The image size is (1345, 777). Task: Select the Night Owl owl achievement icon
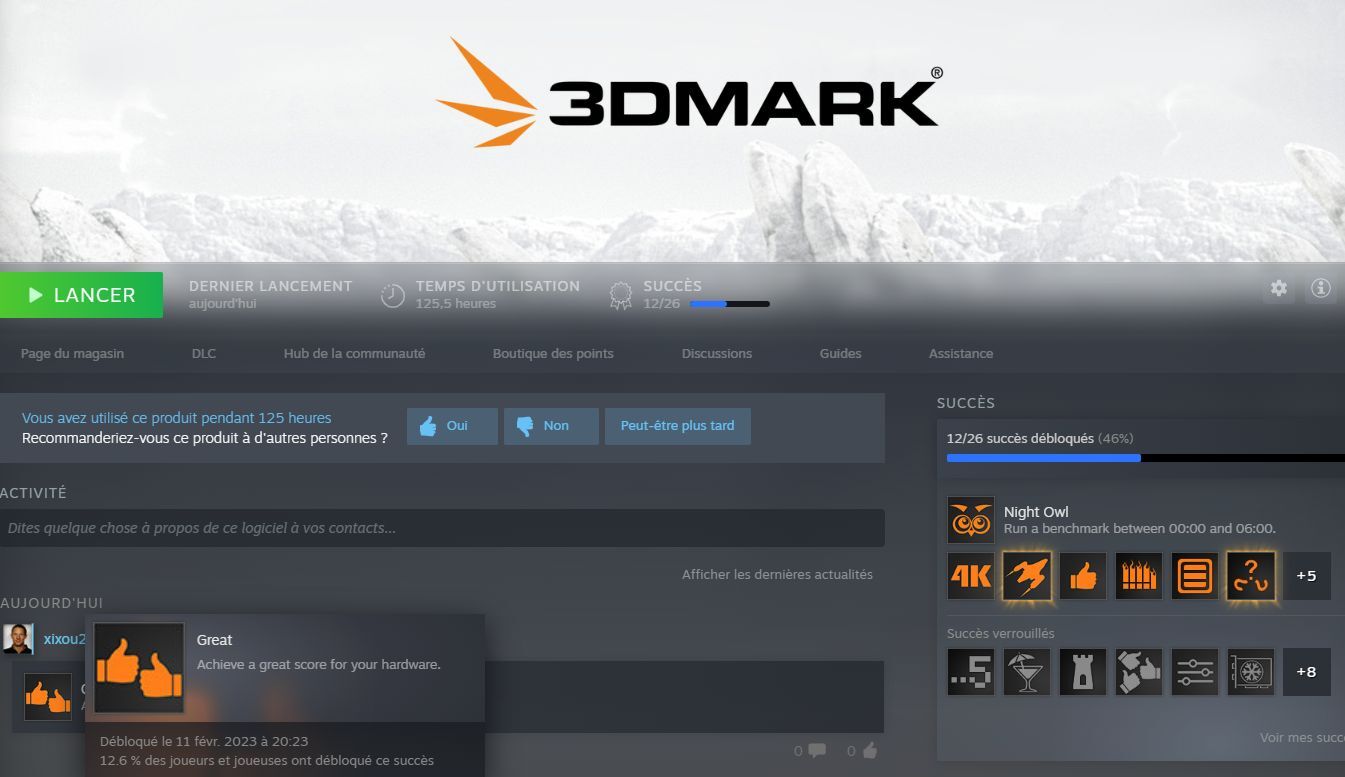[971, 520]
